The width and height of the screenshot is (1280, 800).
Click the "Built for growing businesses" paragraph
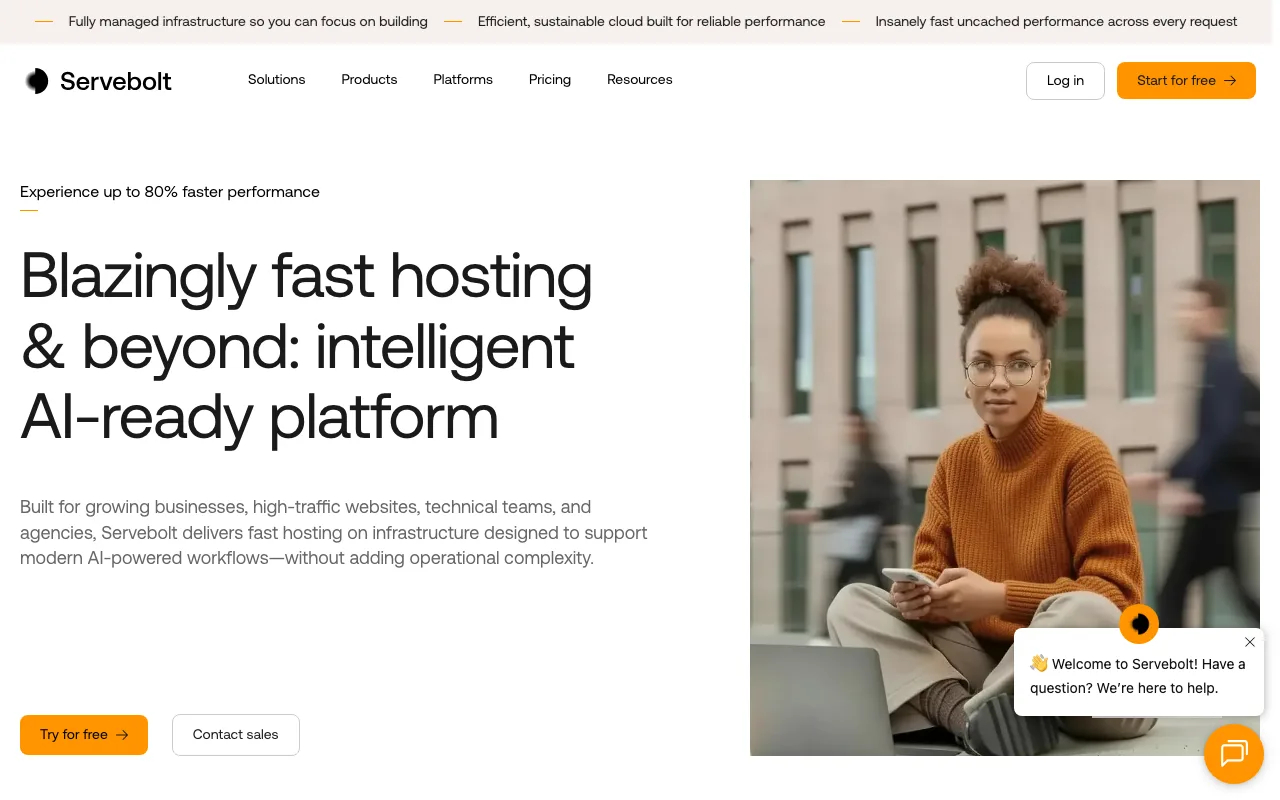point(334,533)
